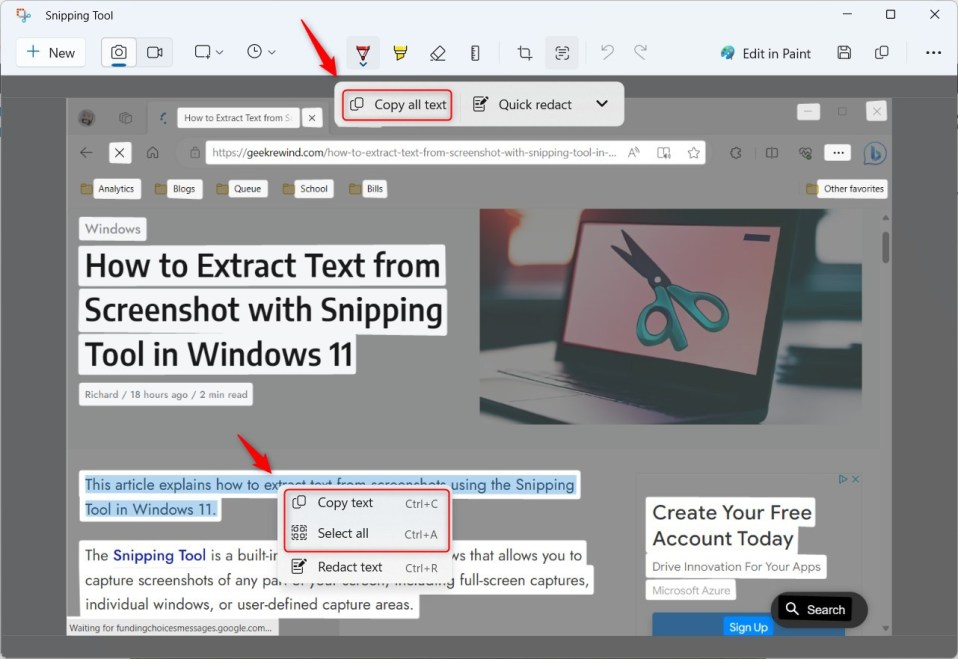Click the geekrewind.com address bar
Viewport: 958px width, 659px height.
414,153
